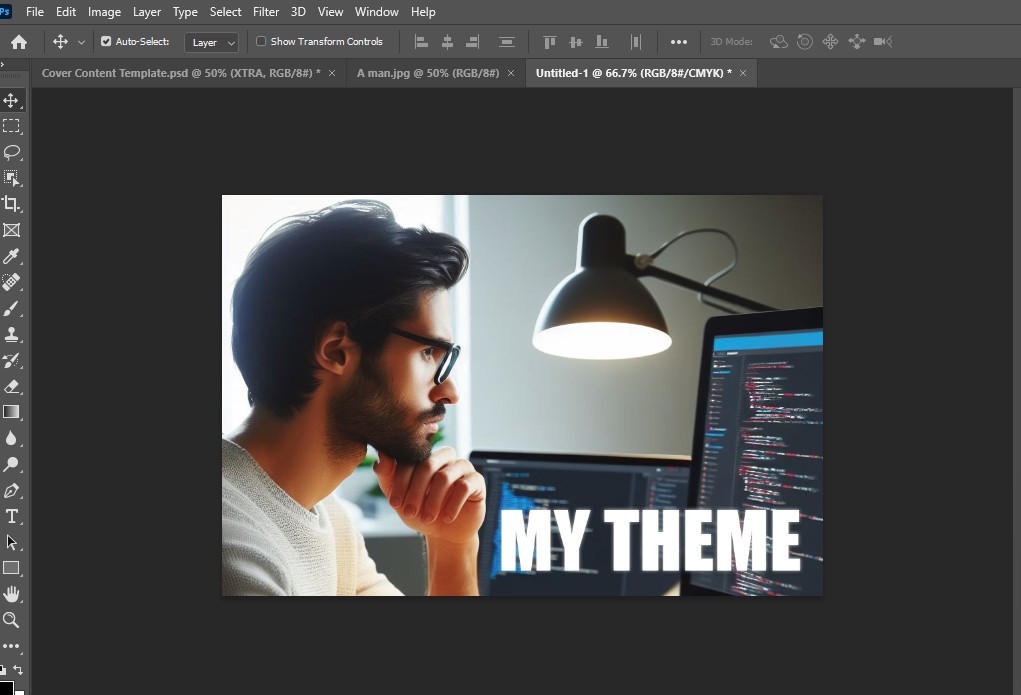Select the Move tool in toolbox

click(11, 100)
